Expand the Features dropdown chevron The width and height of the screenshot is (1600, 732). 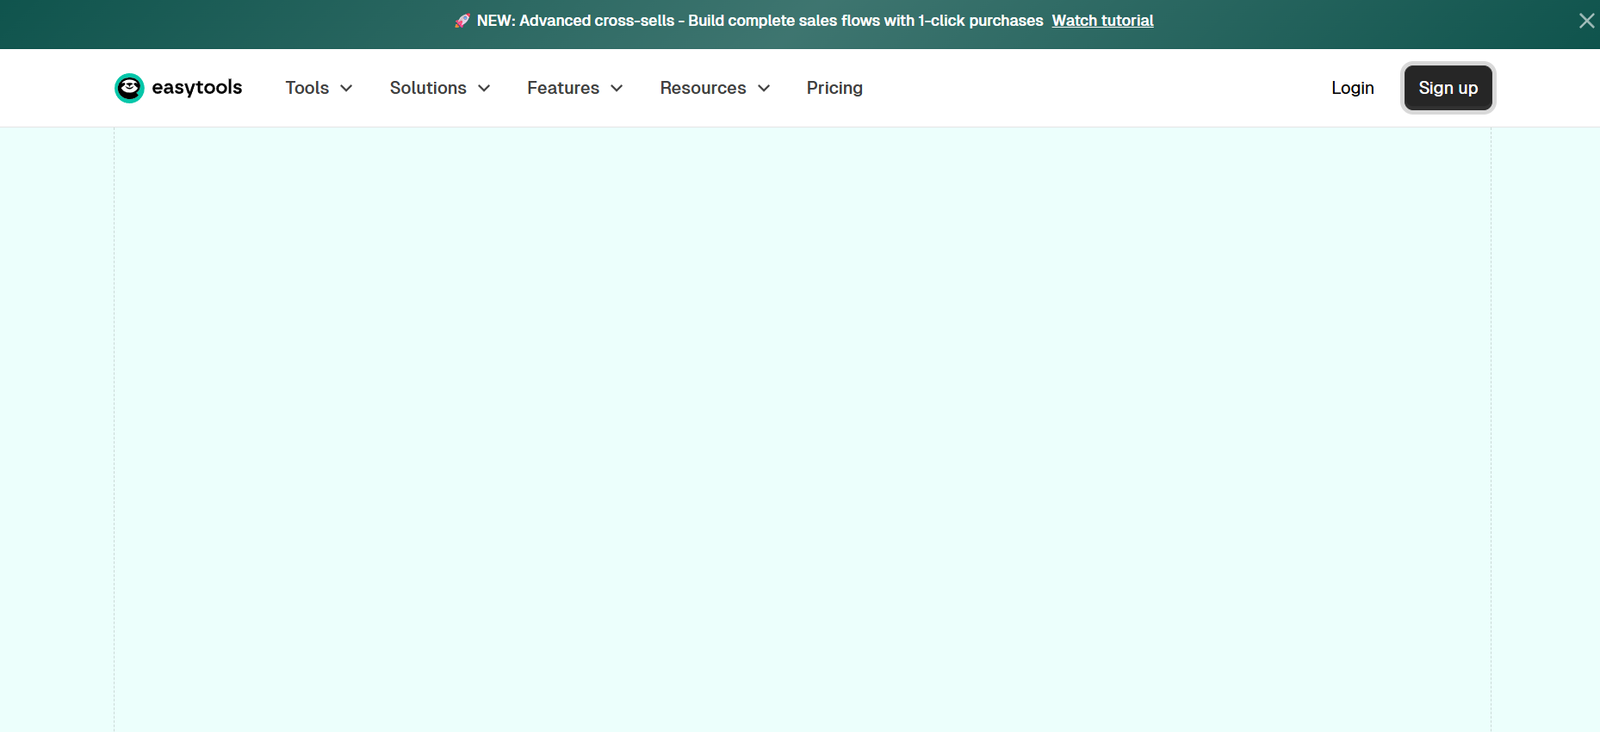click(617, 88)
